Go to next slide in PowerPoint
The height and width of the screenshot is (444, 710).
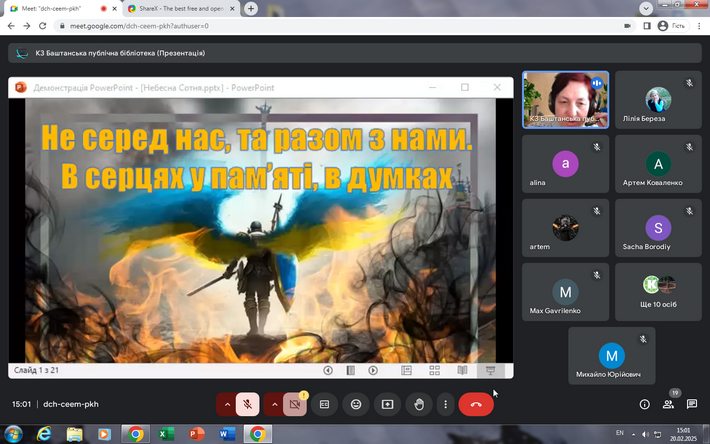373,370
